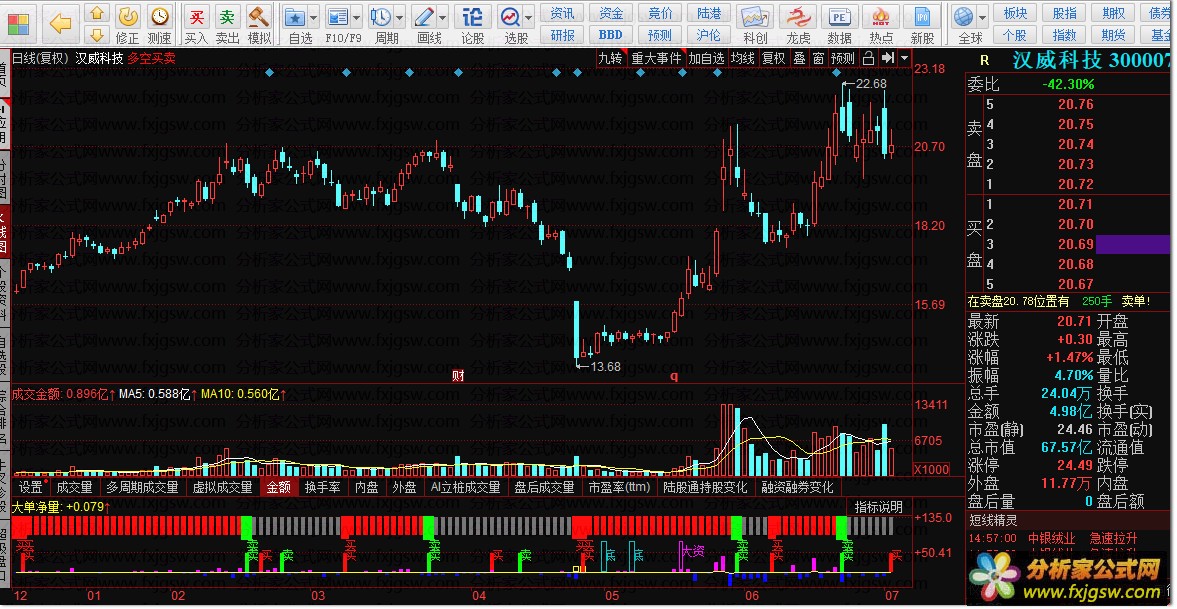Click the BBD button
The height and width of the screenshot is (609, 1177).
point(611,35)
